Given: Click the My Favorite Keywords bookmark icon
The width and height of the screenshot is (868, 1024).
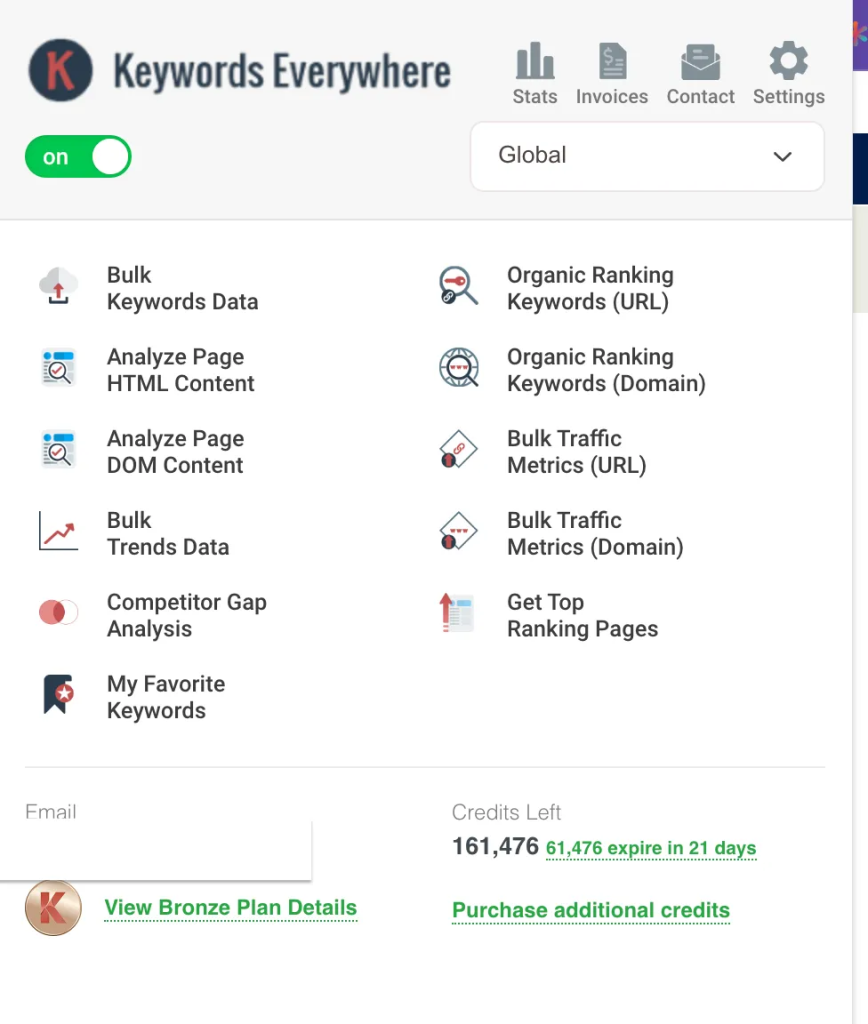Looking at the screenshot, I should (58, 695).
